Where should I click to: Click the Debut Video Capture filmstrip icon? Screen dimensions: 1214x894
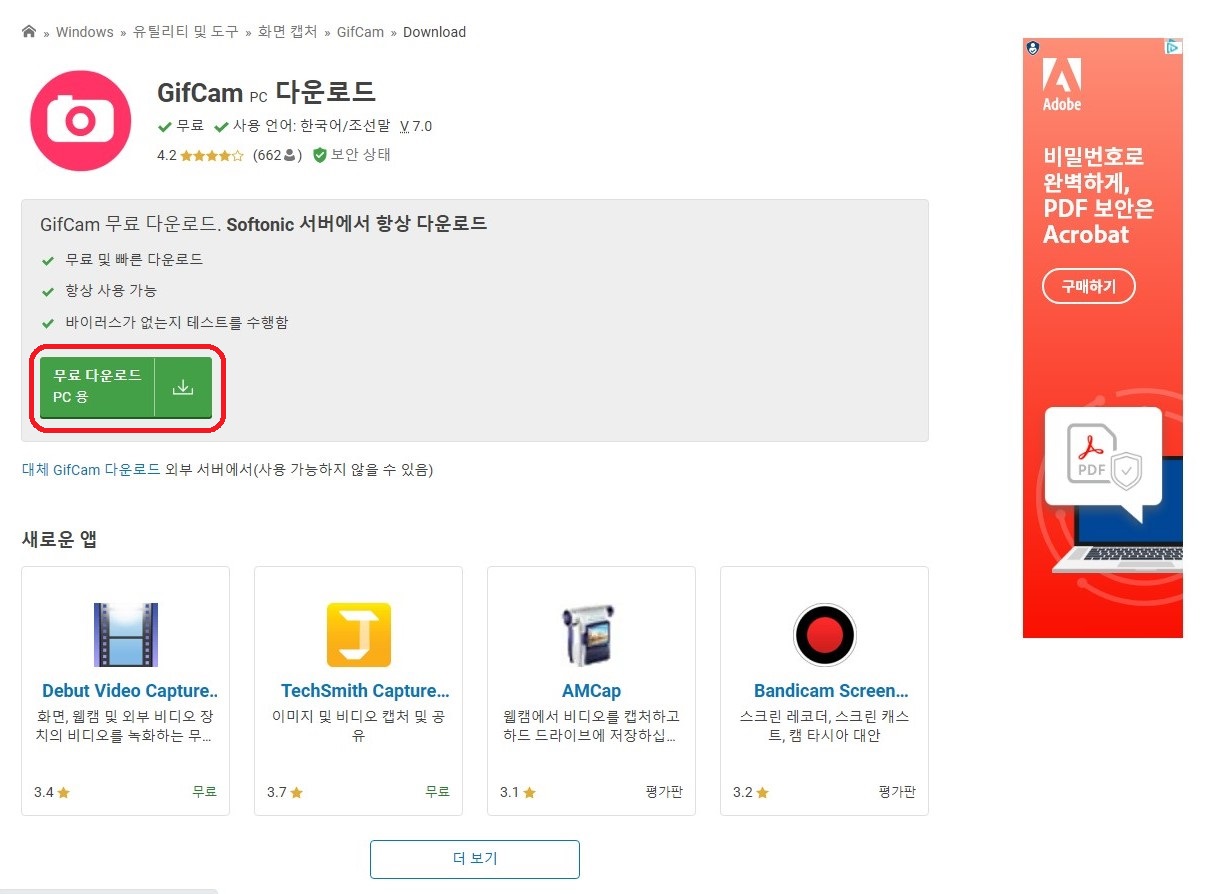126,635
